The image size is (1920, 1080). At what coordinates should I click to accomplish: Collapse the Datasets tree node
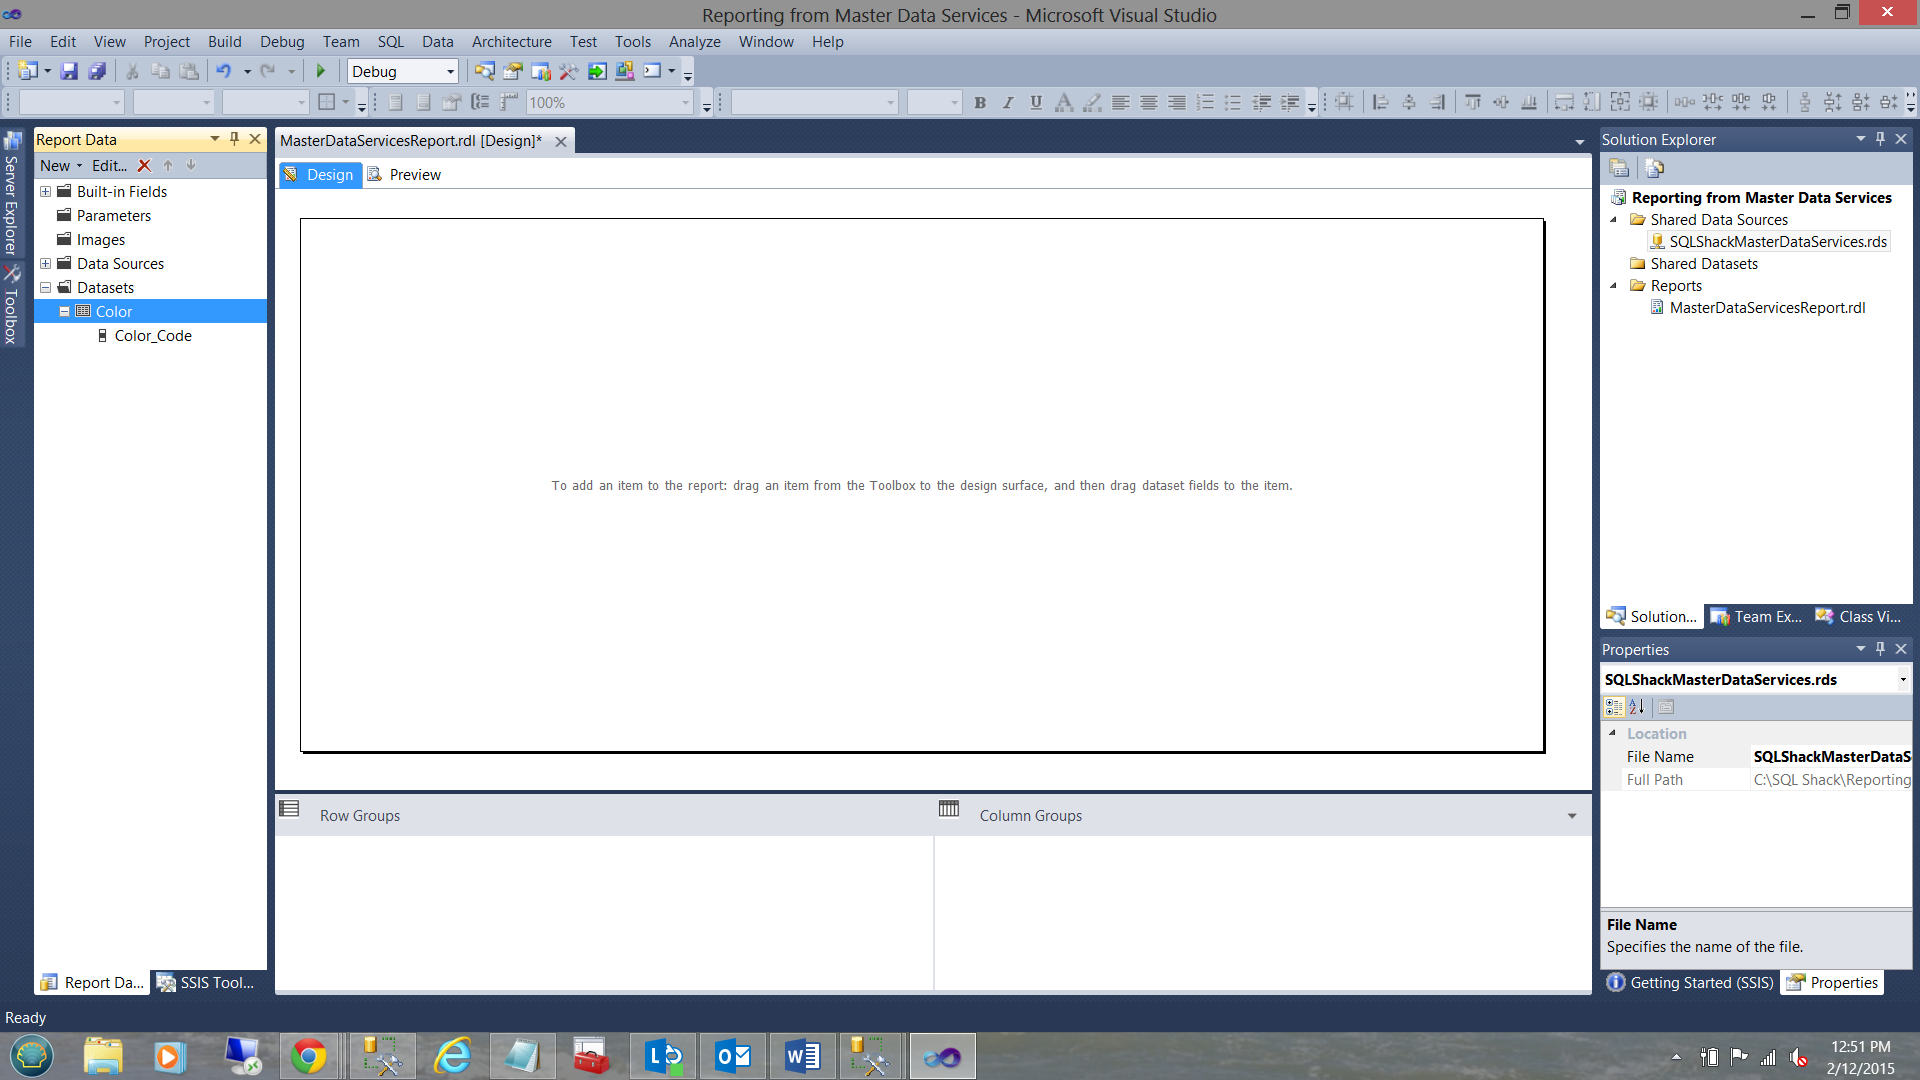click(45, 288)
